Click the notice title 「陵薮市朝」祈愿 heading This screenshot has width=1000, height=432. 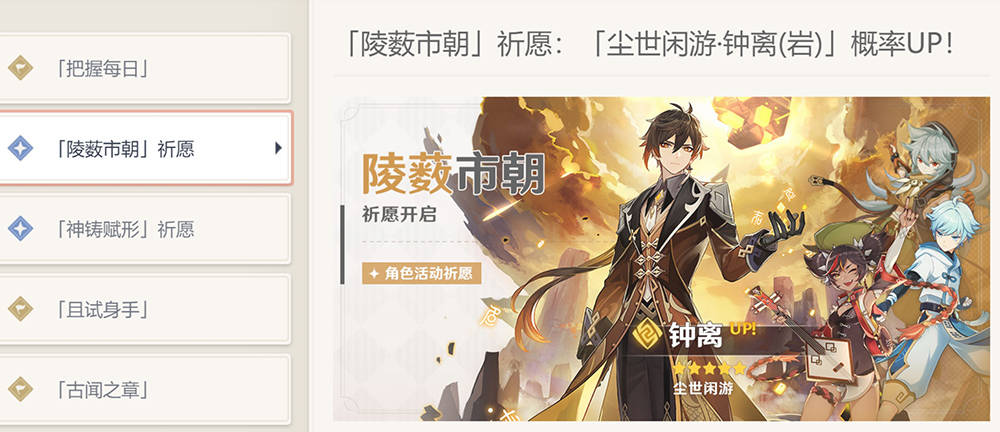649,44
